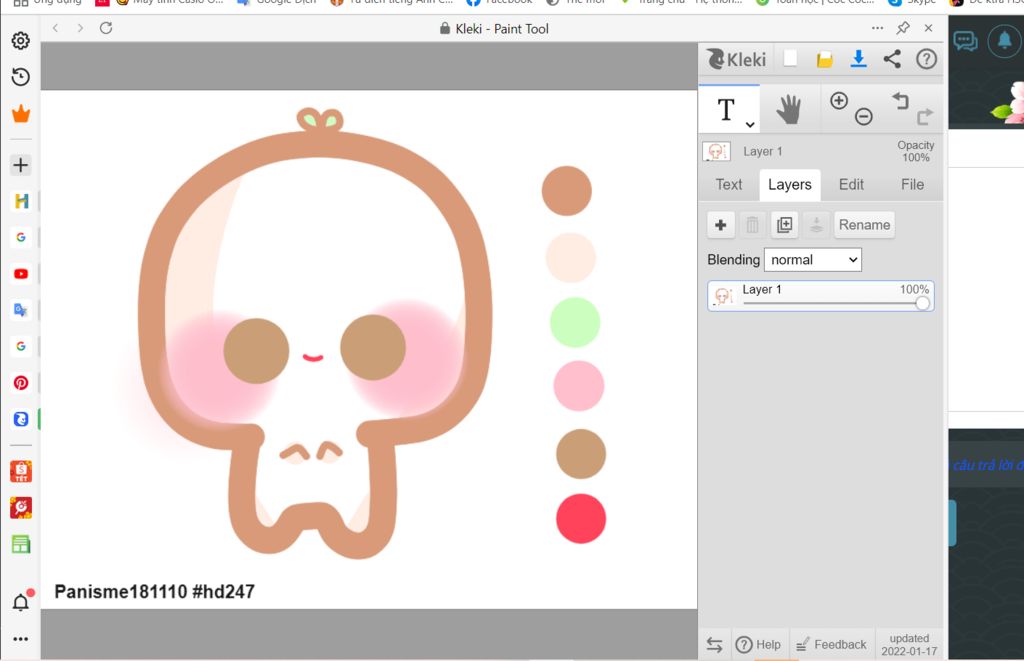The height and width of the screenshot is (661, 1024).
Task: Go forward in the Kleki panel
Action: pos(80,28)
